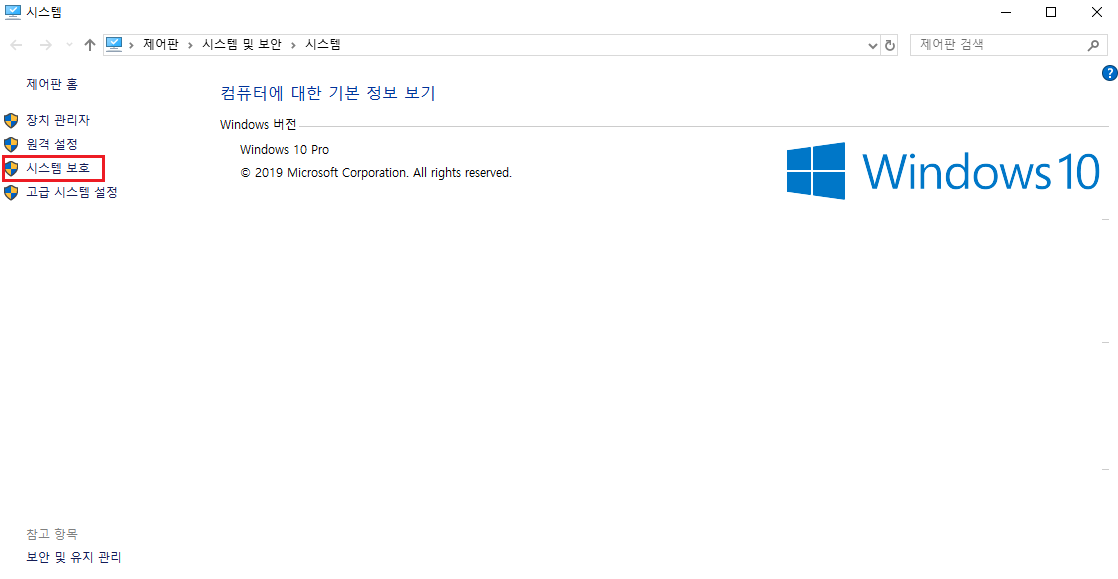Click the search magnifier icon
Viewport: 1118px width, 579px height.
point(1092,45)
